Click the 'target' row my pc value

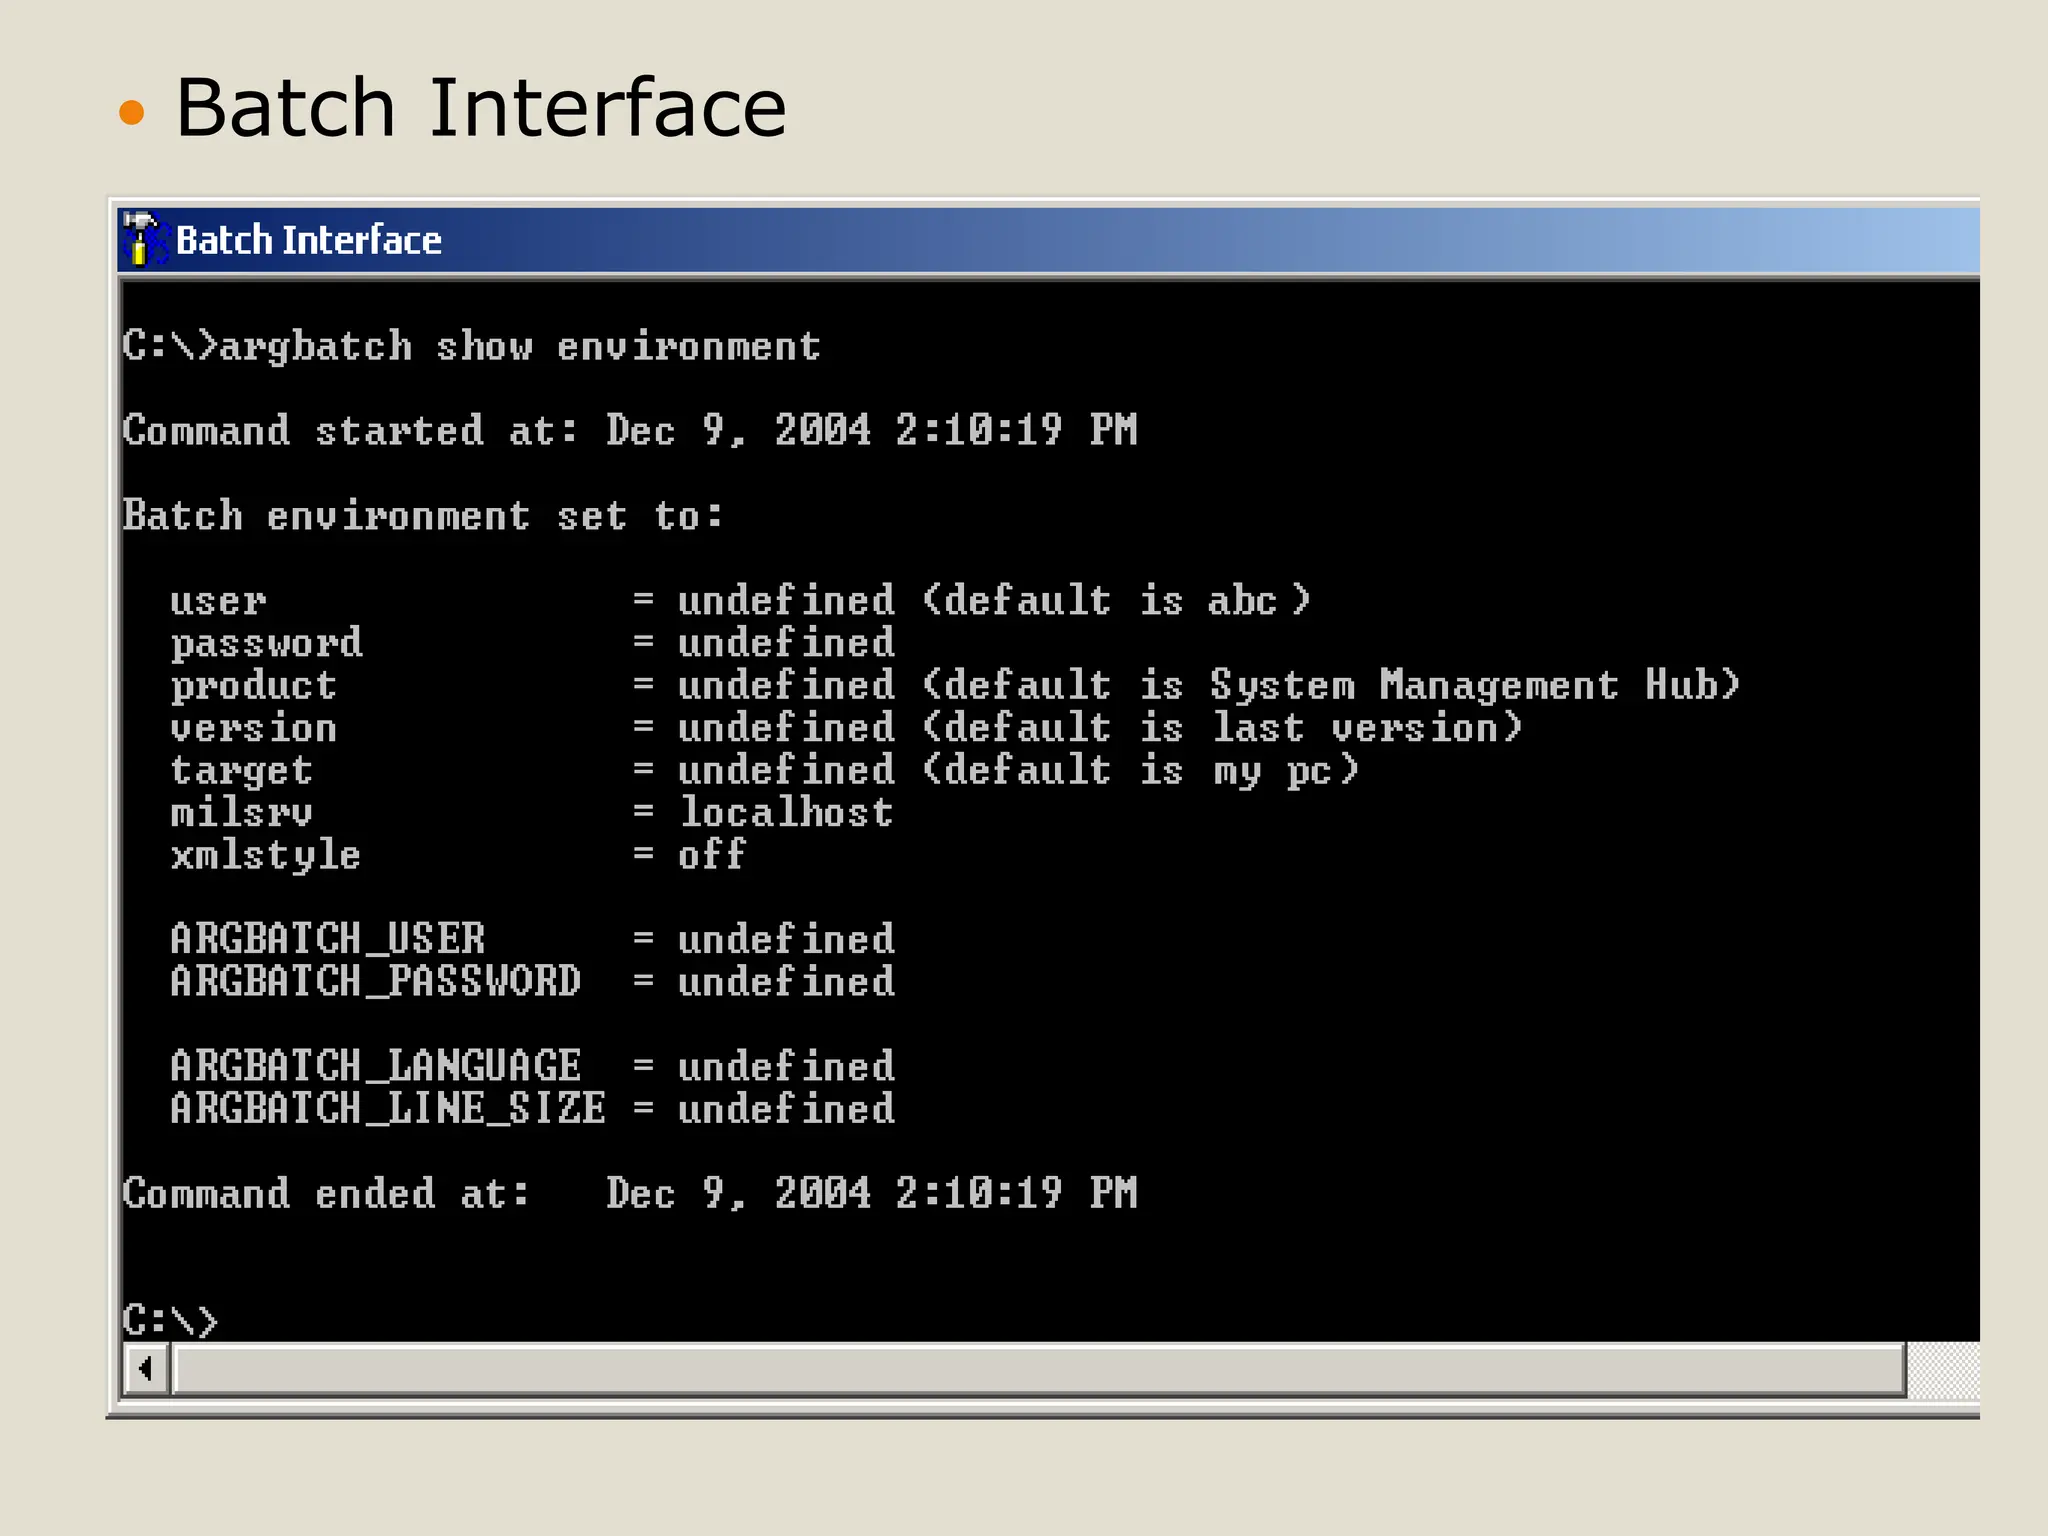1271,771
